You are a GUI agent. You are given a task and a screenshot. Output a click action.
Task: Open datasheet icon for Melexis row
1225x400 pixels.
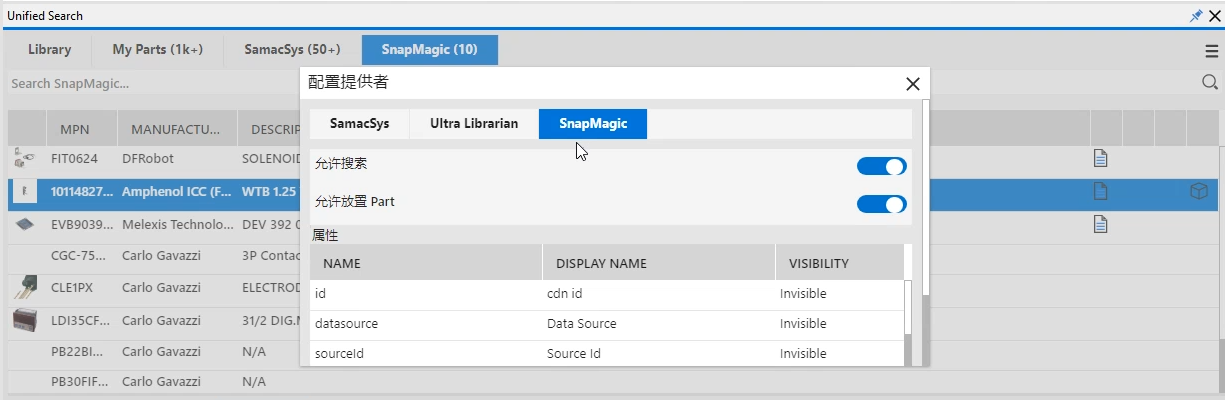point(1101,224)
